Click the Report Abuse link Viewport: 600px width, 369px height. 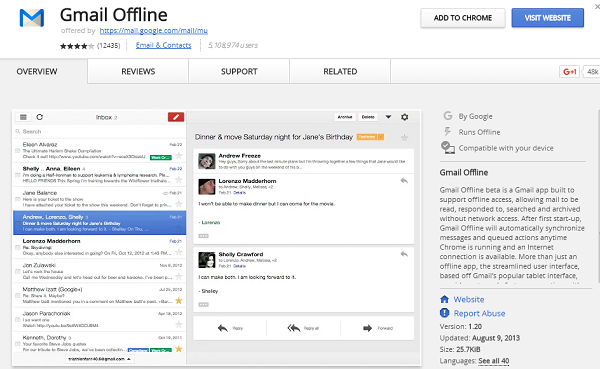click(x=479, y=313)
